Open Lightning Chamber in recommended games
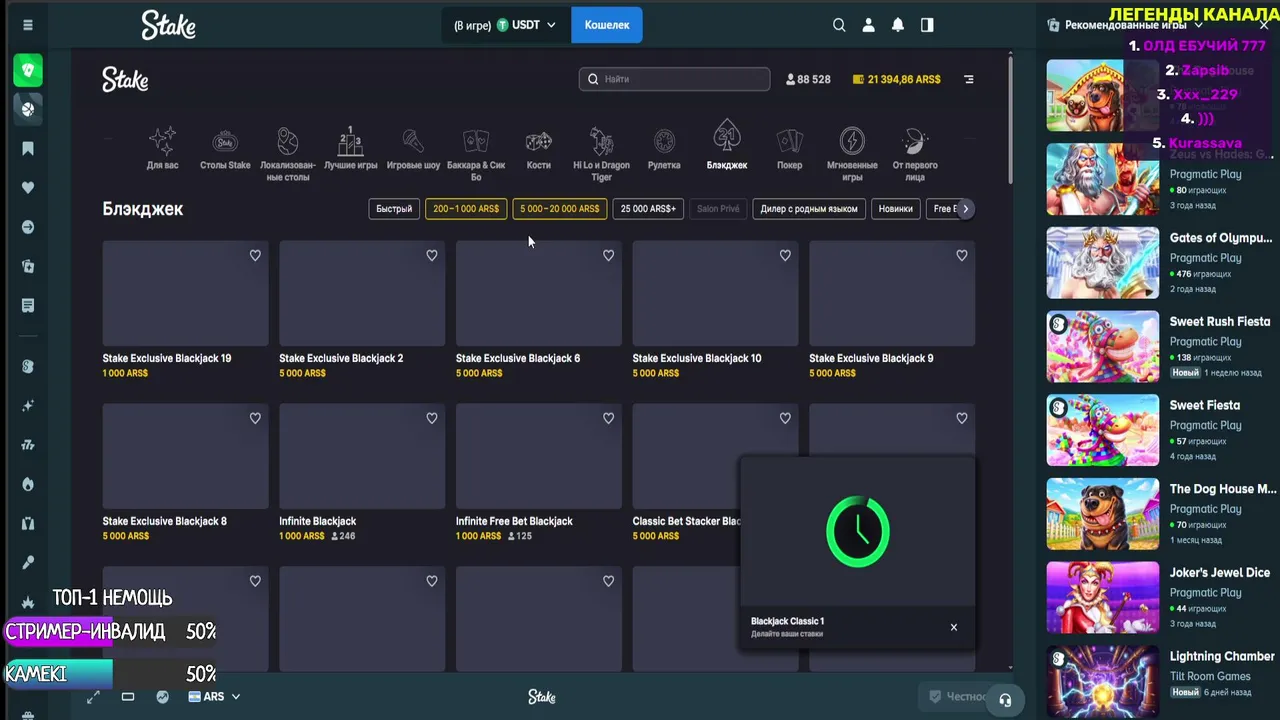 (x=1222, y=657)
